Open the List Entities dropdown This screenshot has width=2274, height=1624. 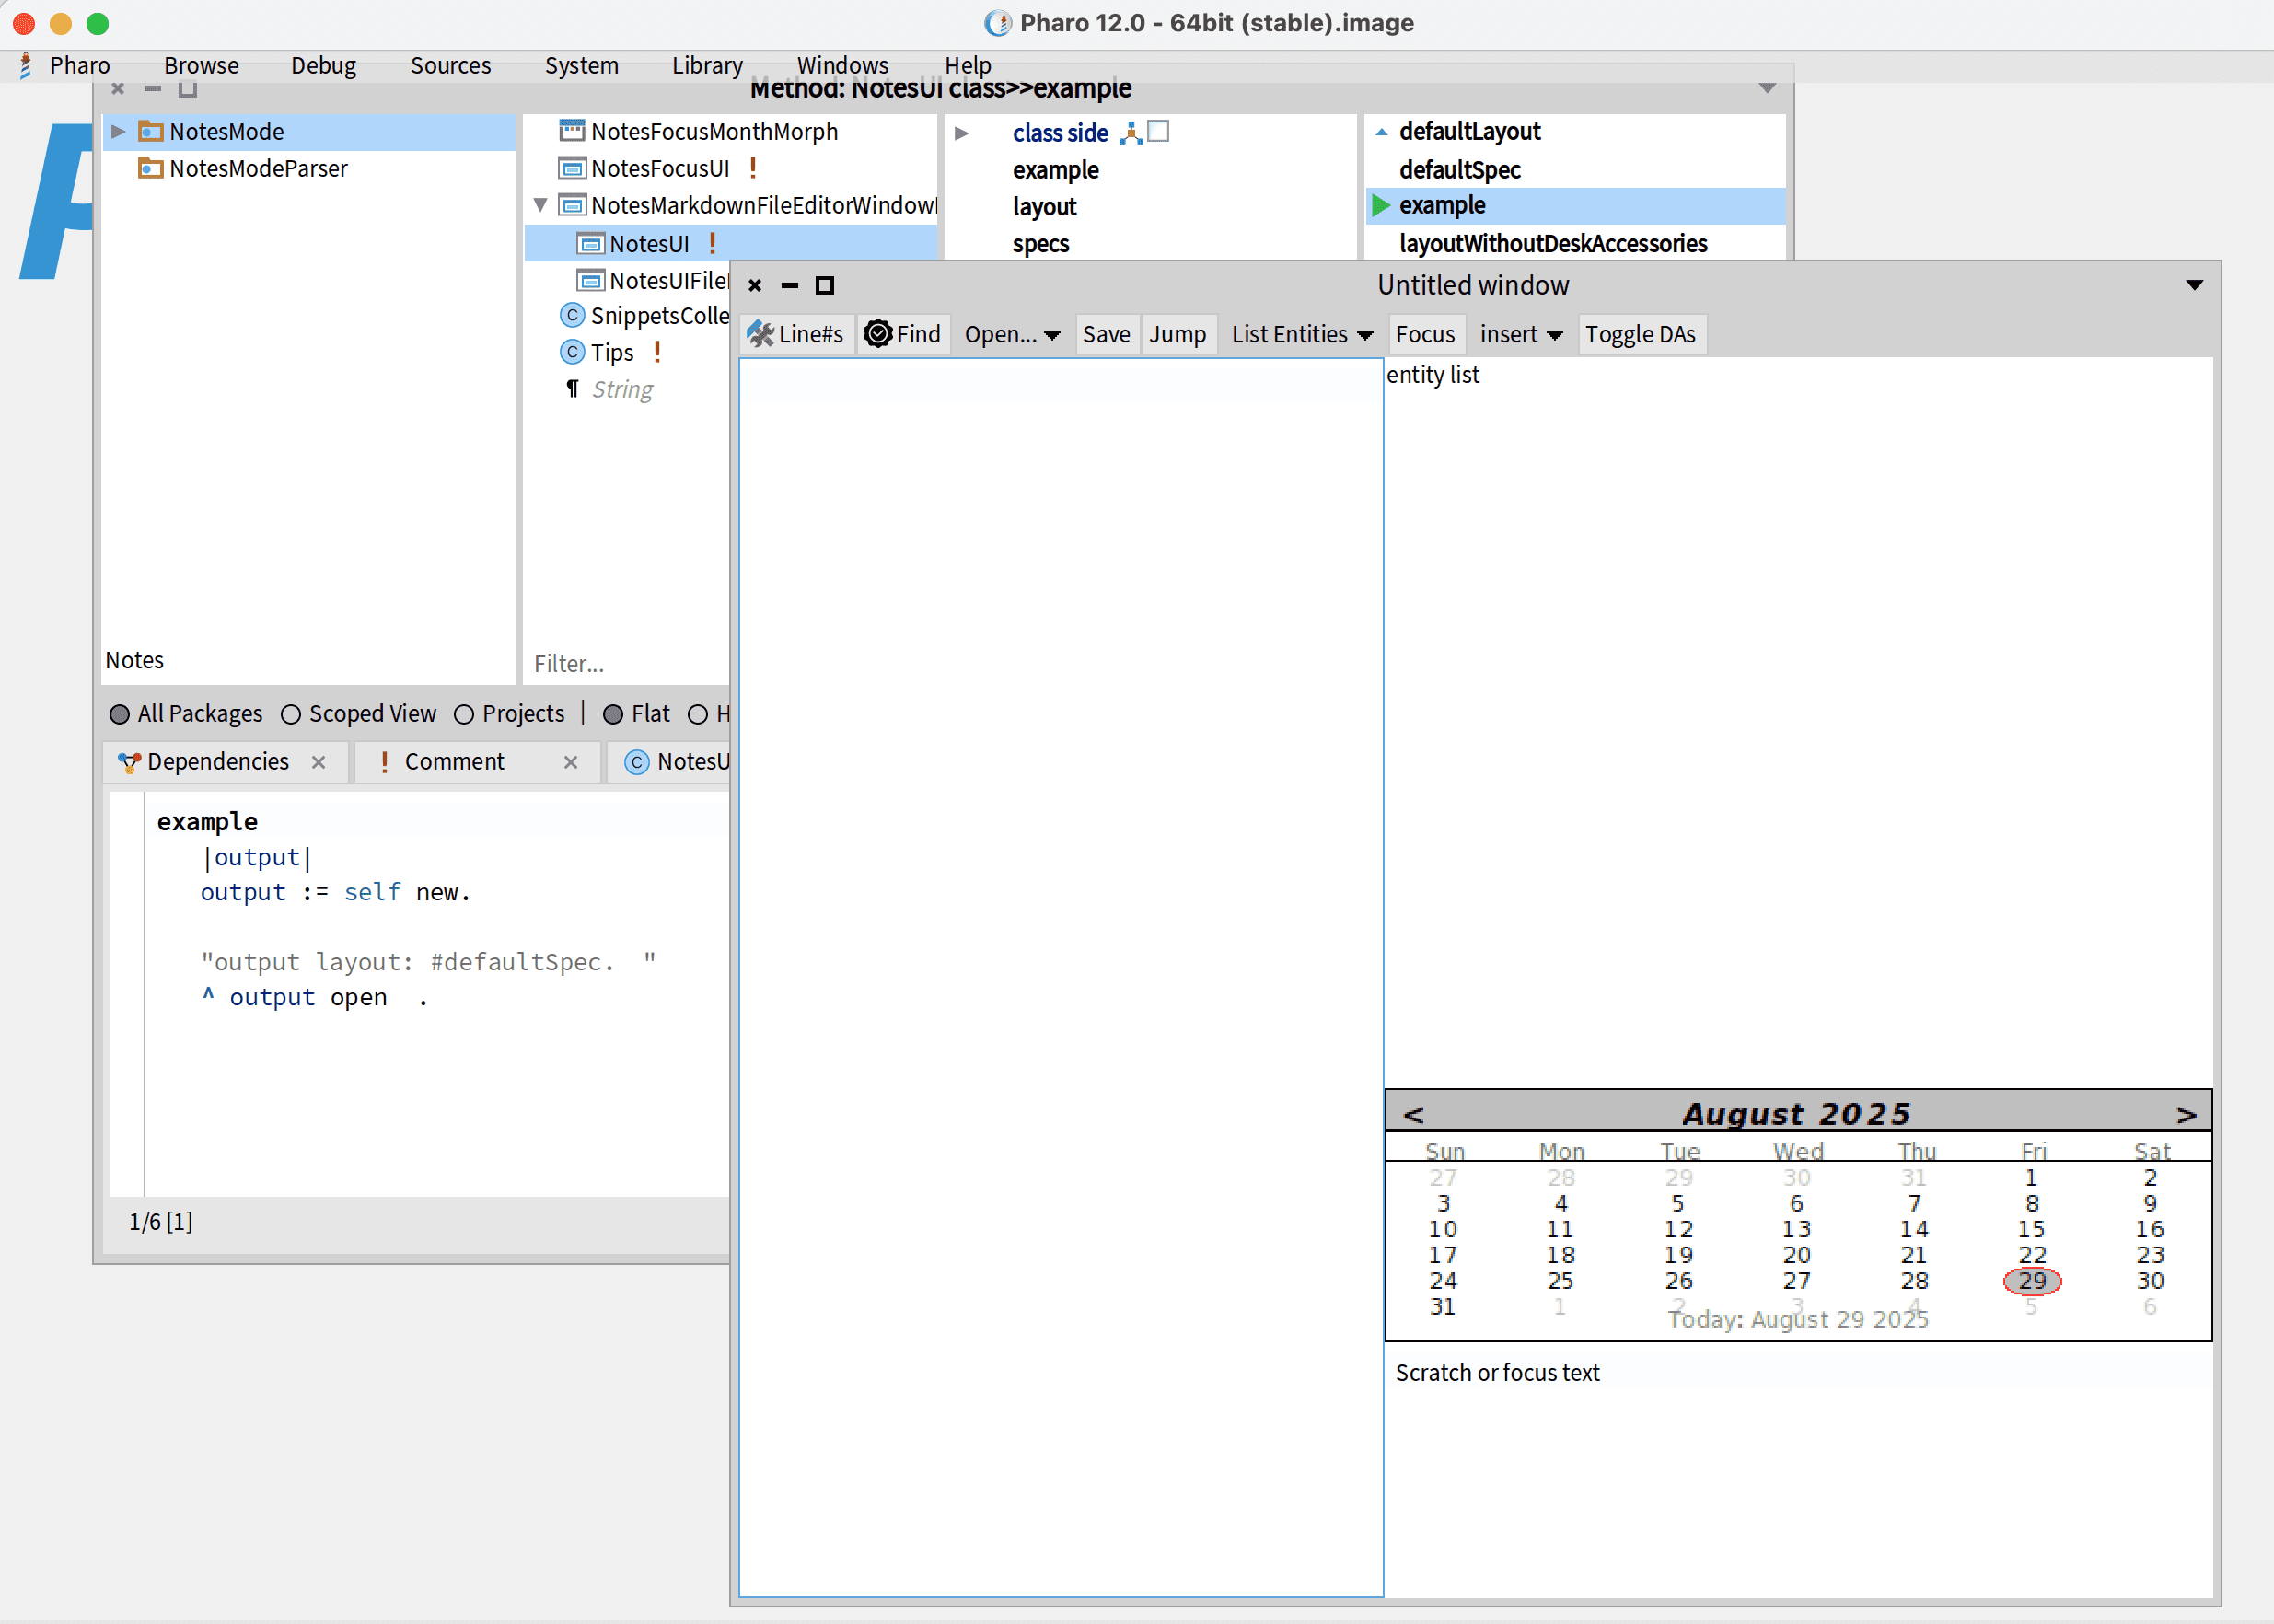tap(1301, 334)
